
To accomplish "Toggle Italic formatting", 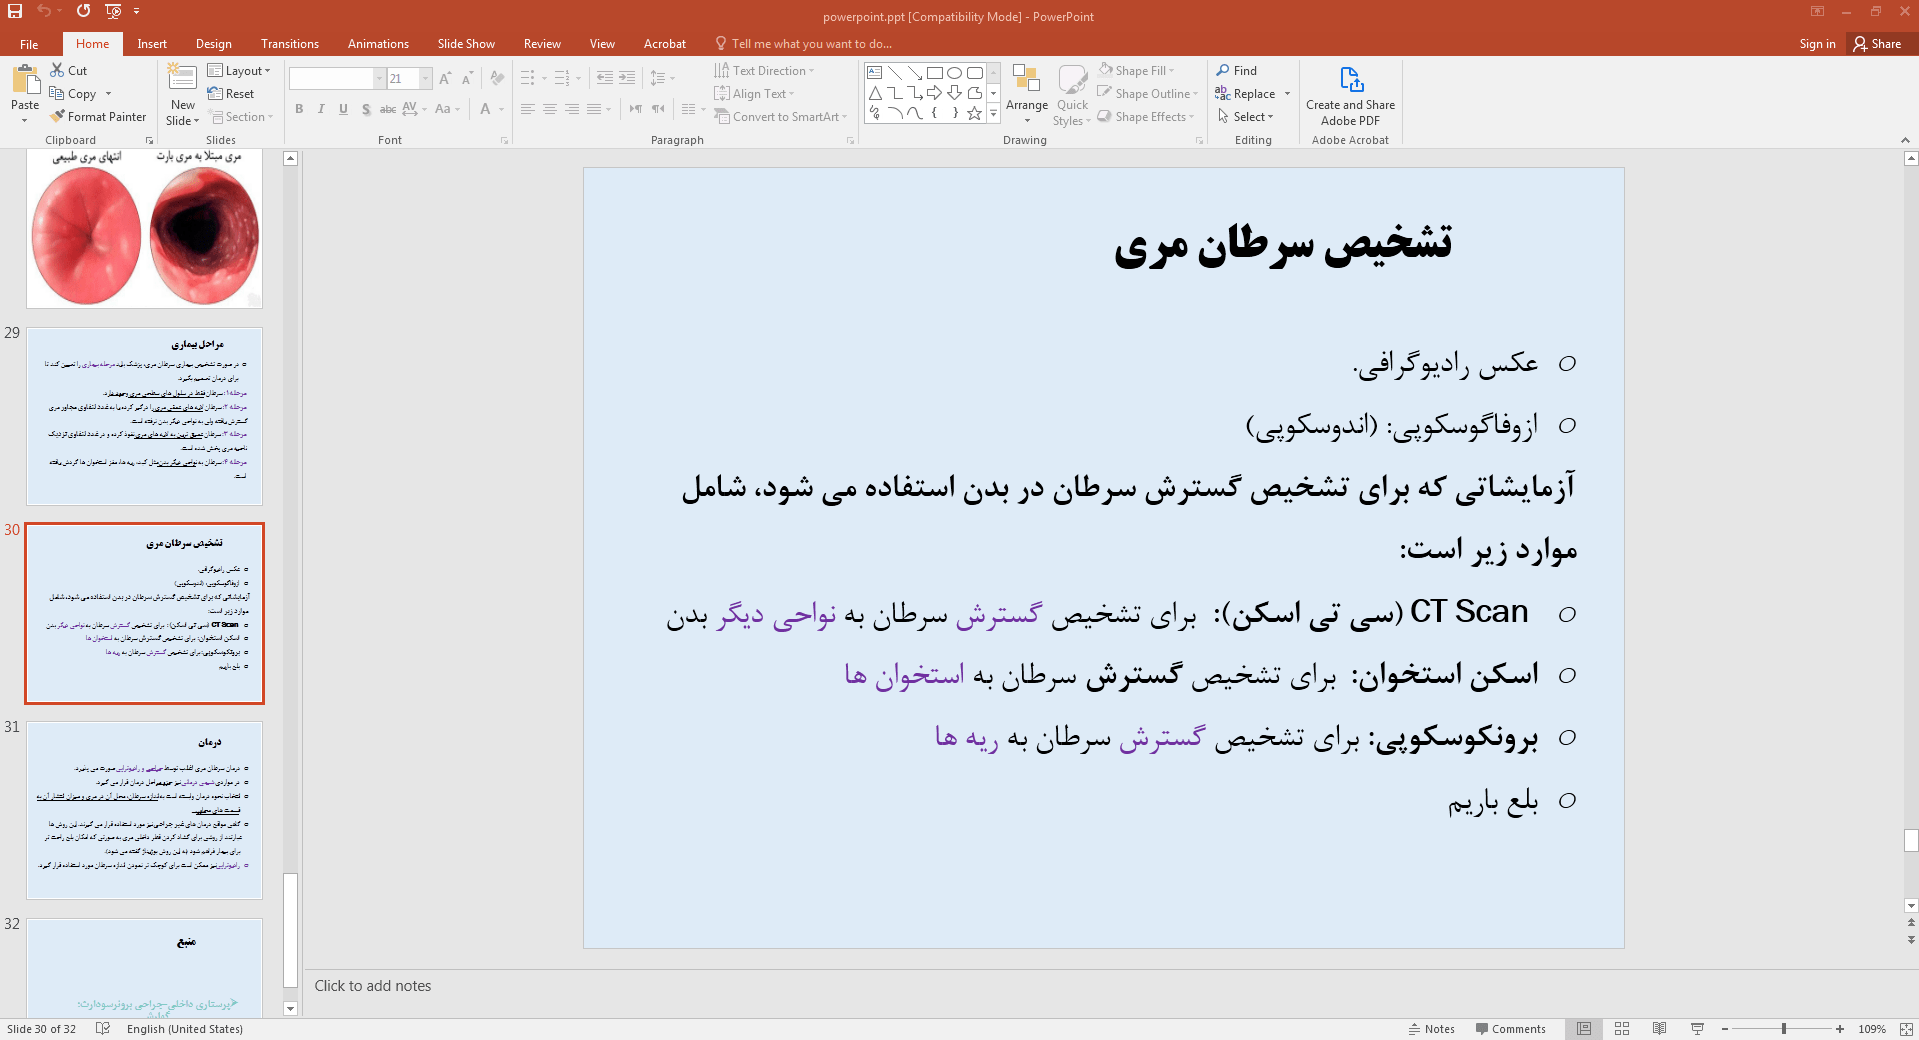I will coord(321,109).
